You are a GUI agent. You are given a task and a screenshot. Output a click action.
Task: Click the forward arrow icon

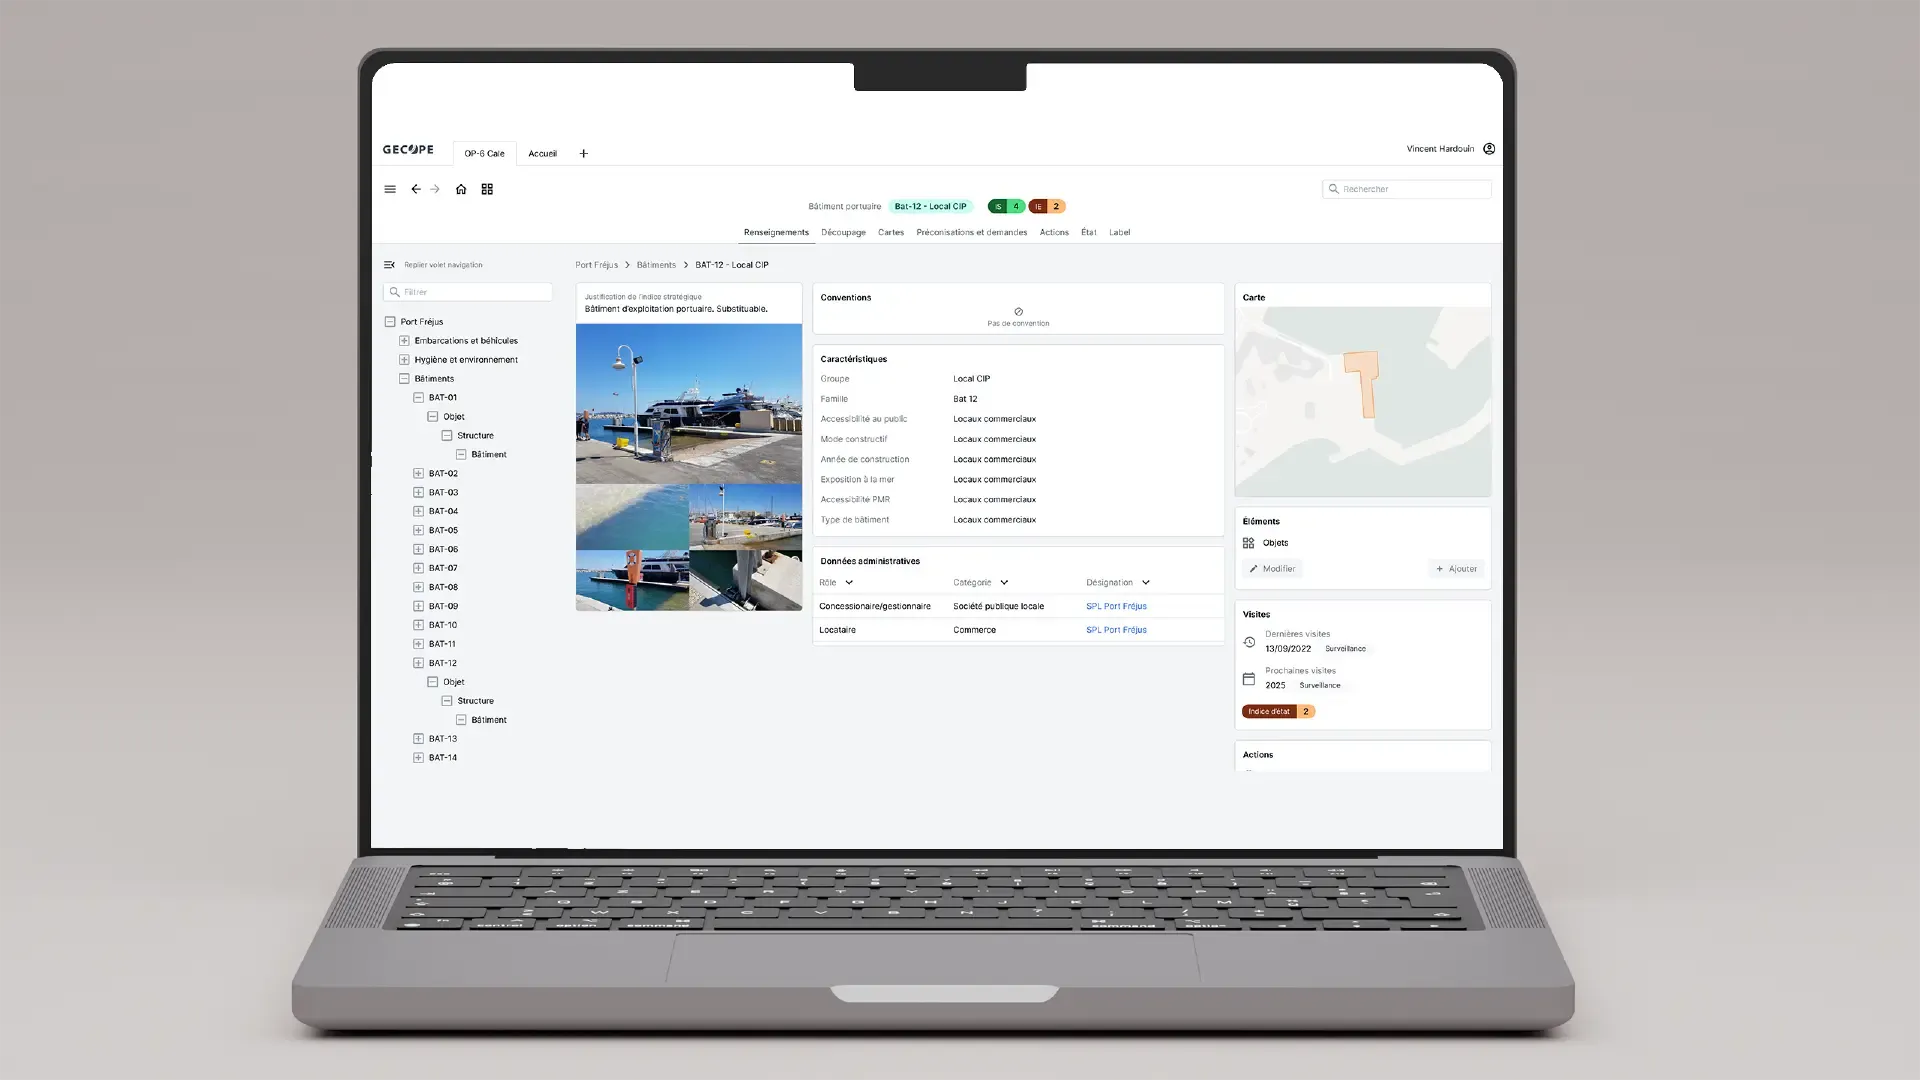tap(435, 189)
